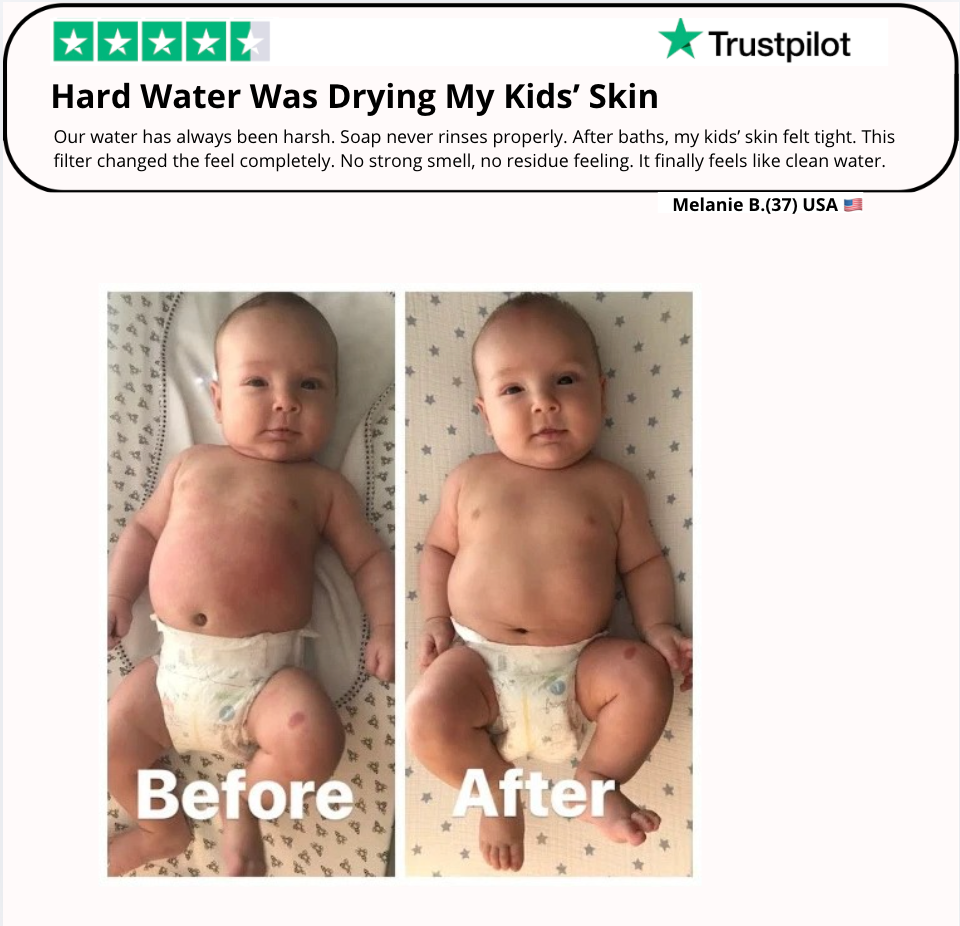
Task: Click the review headline about hard water
Action: tap(354, 97)
